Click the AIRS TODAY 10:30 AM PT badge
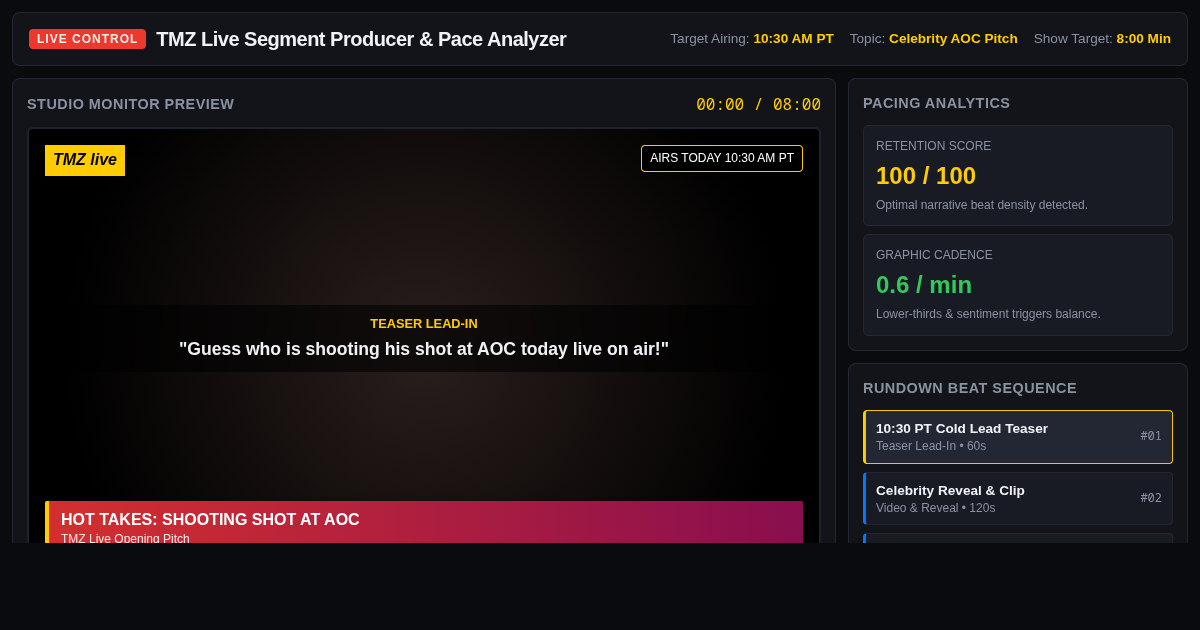Image resolution: width=1200 pixels, height=630 pixels. point(722,158)
